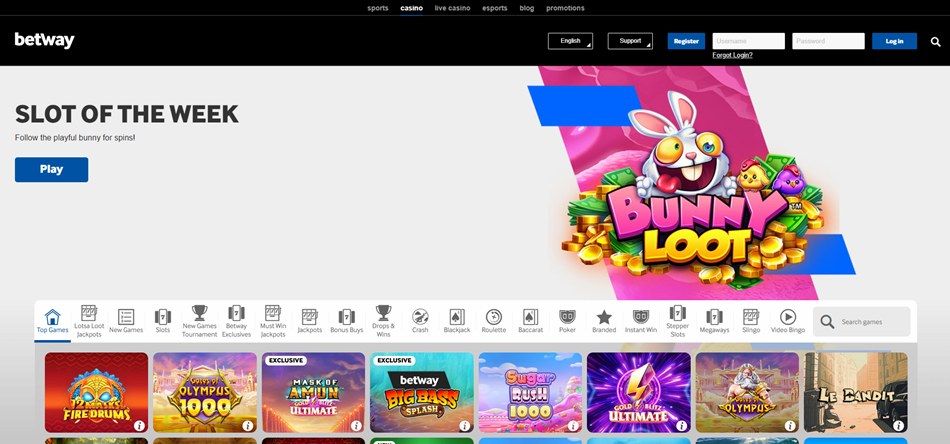Click the Betway logo
950x444 pixels.
(44, 41)
